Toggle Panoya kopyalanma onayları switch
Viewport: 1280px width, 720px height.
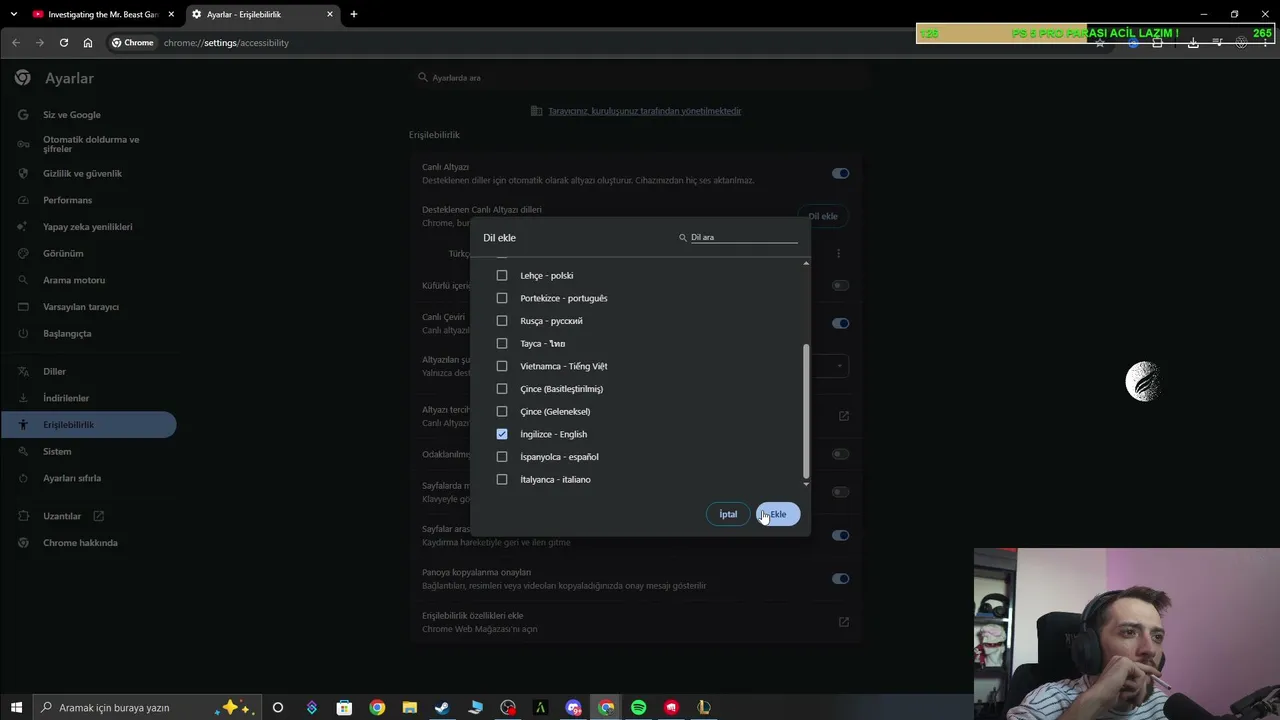pyautogui.click(x=840, y=578)
